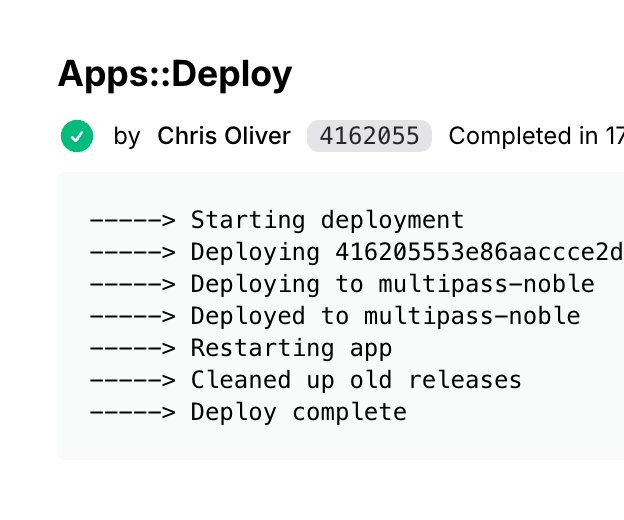Click the word "releases" in the log
Image resolution: width=624 pixels, height=520 pixels.
[464, 380]
